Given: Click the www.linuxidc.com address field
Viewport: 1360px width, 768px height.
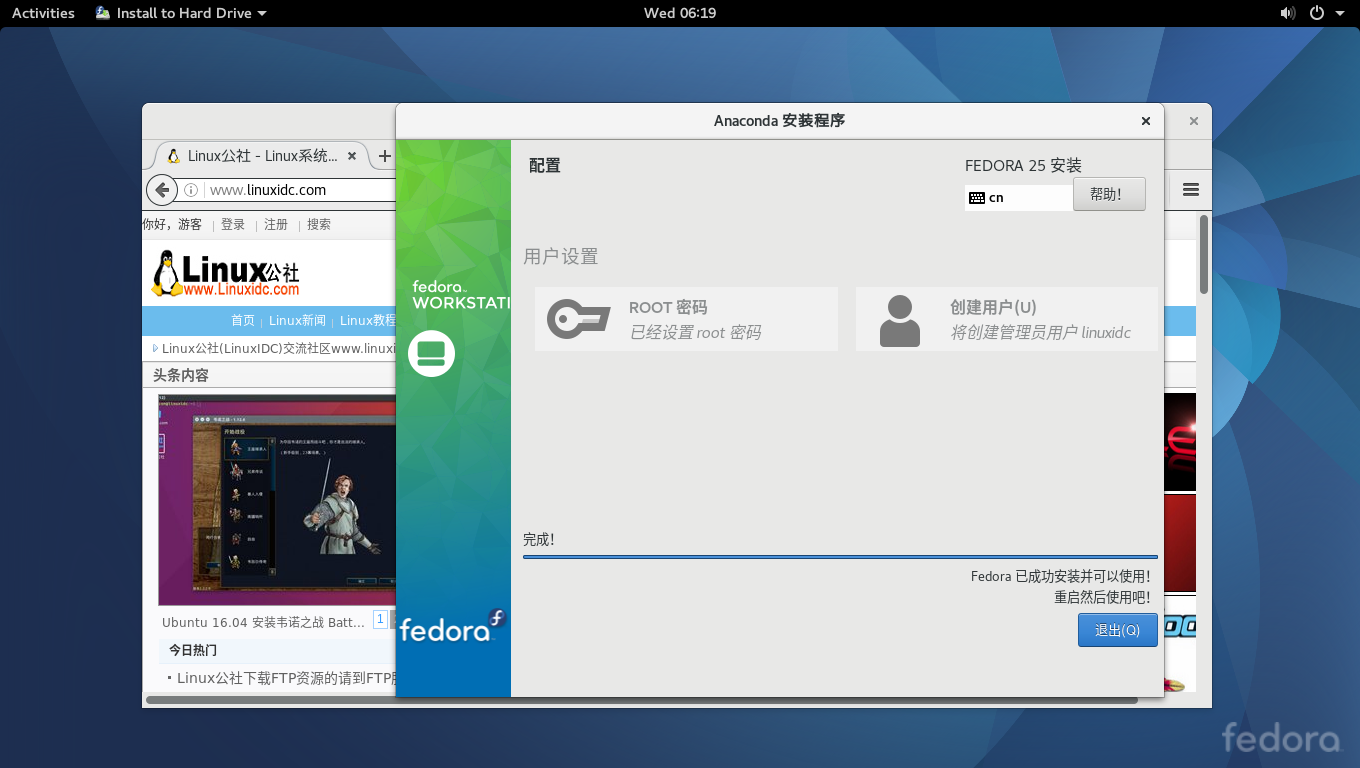Looking at the screenshot, I should (300, 190).
